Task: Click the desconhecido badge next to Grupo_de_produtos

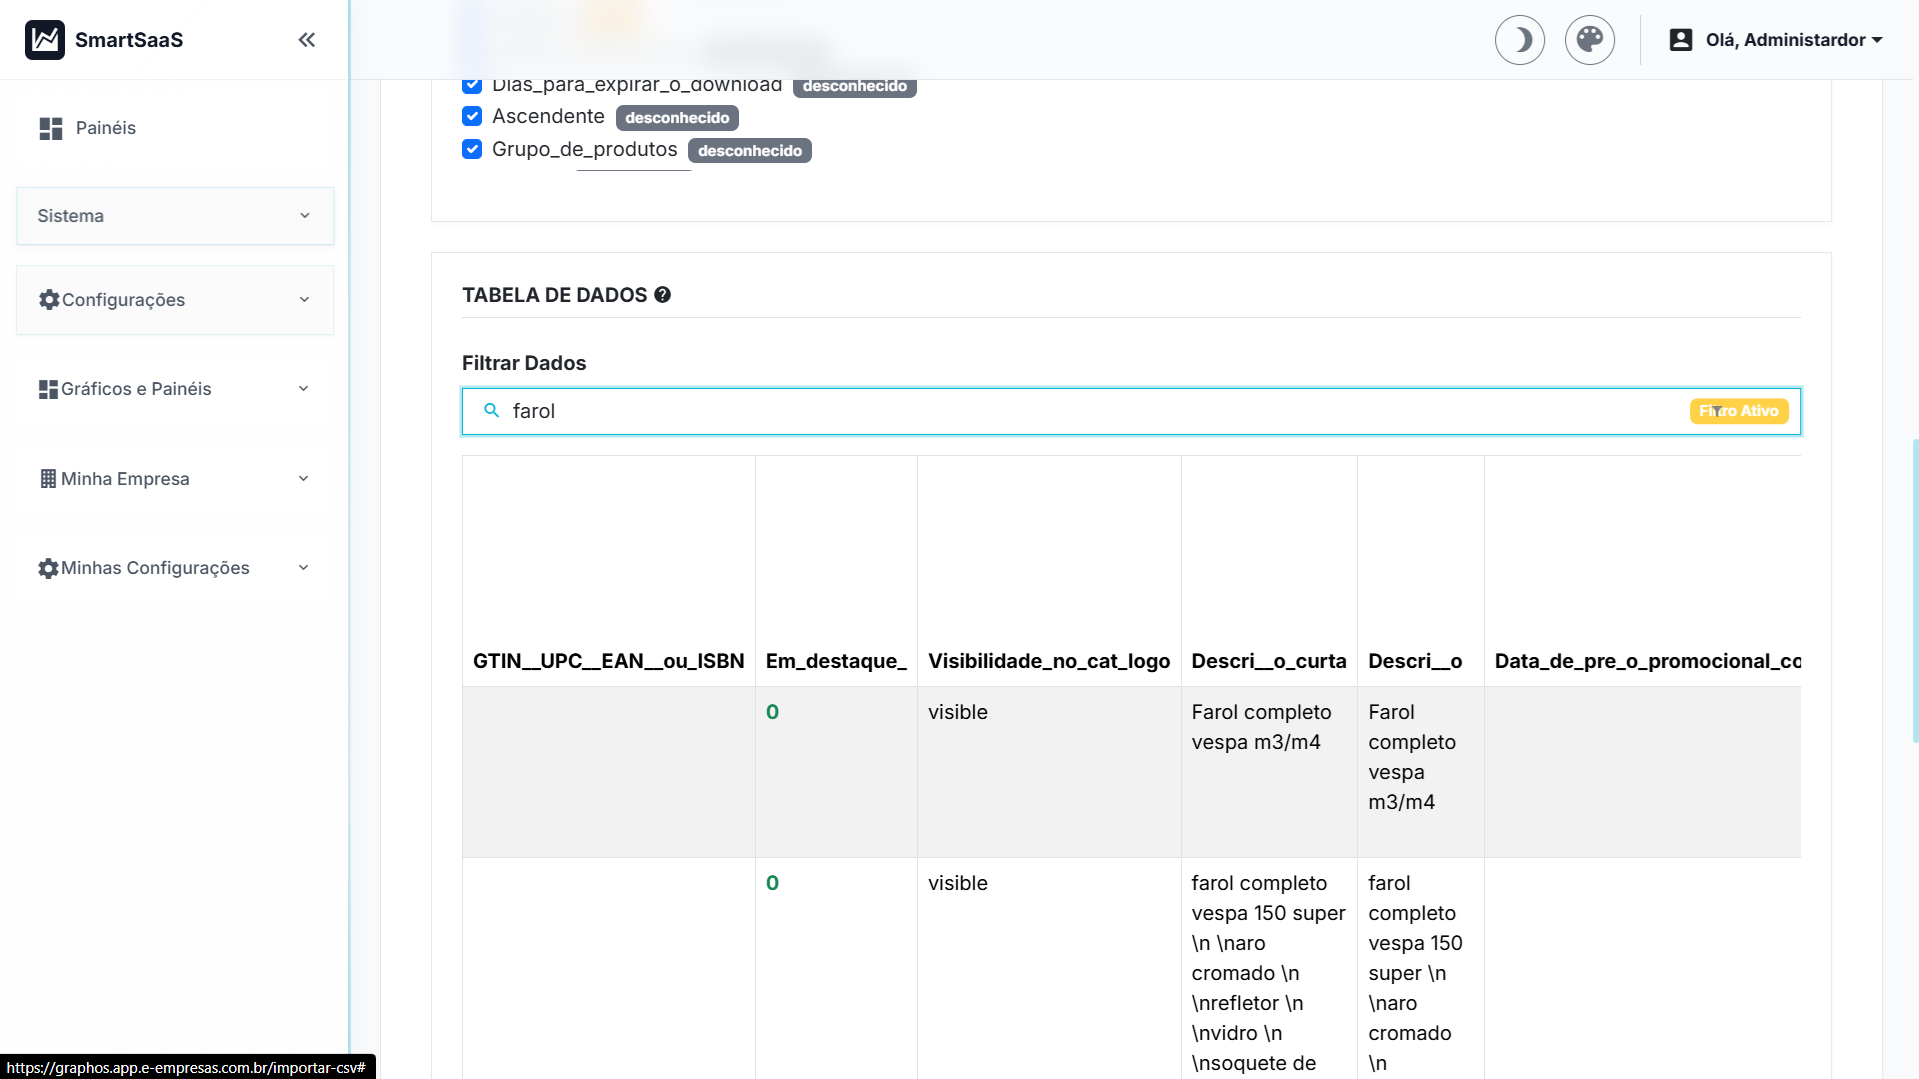Action: tap(750, 151)
